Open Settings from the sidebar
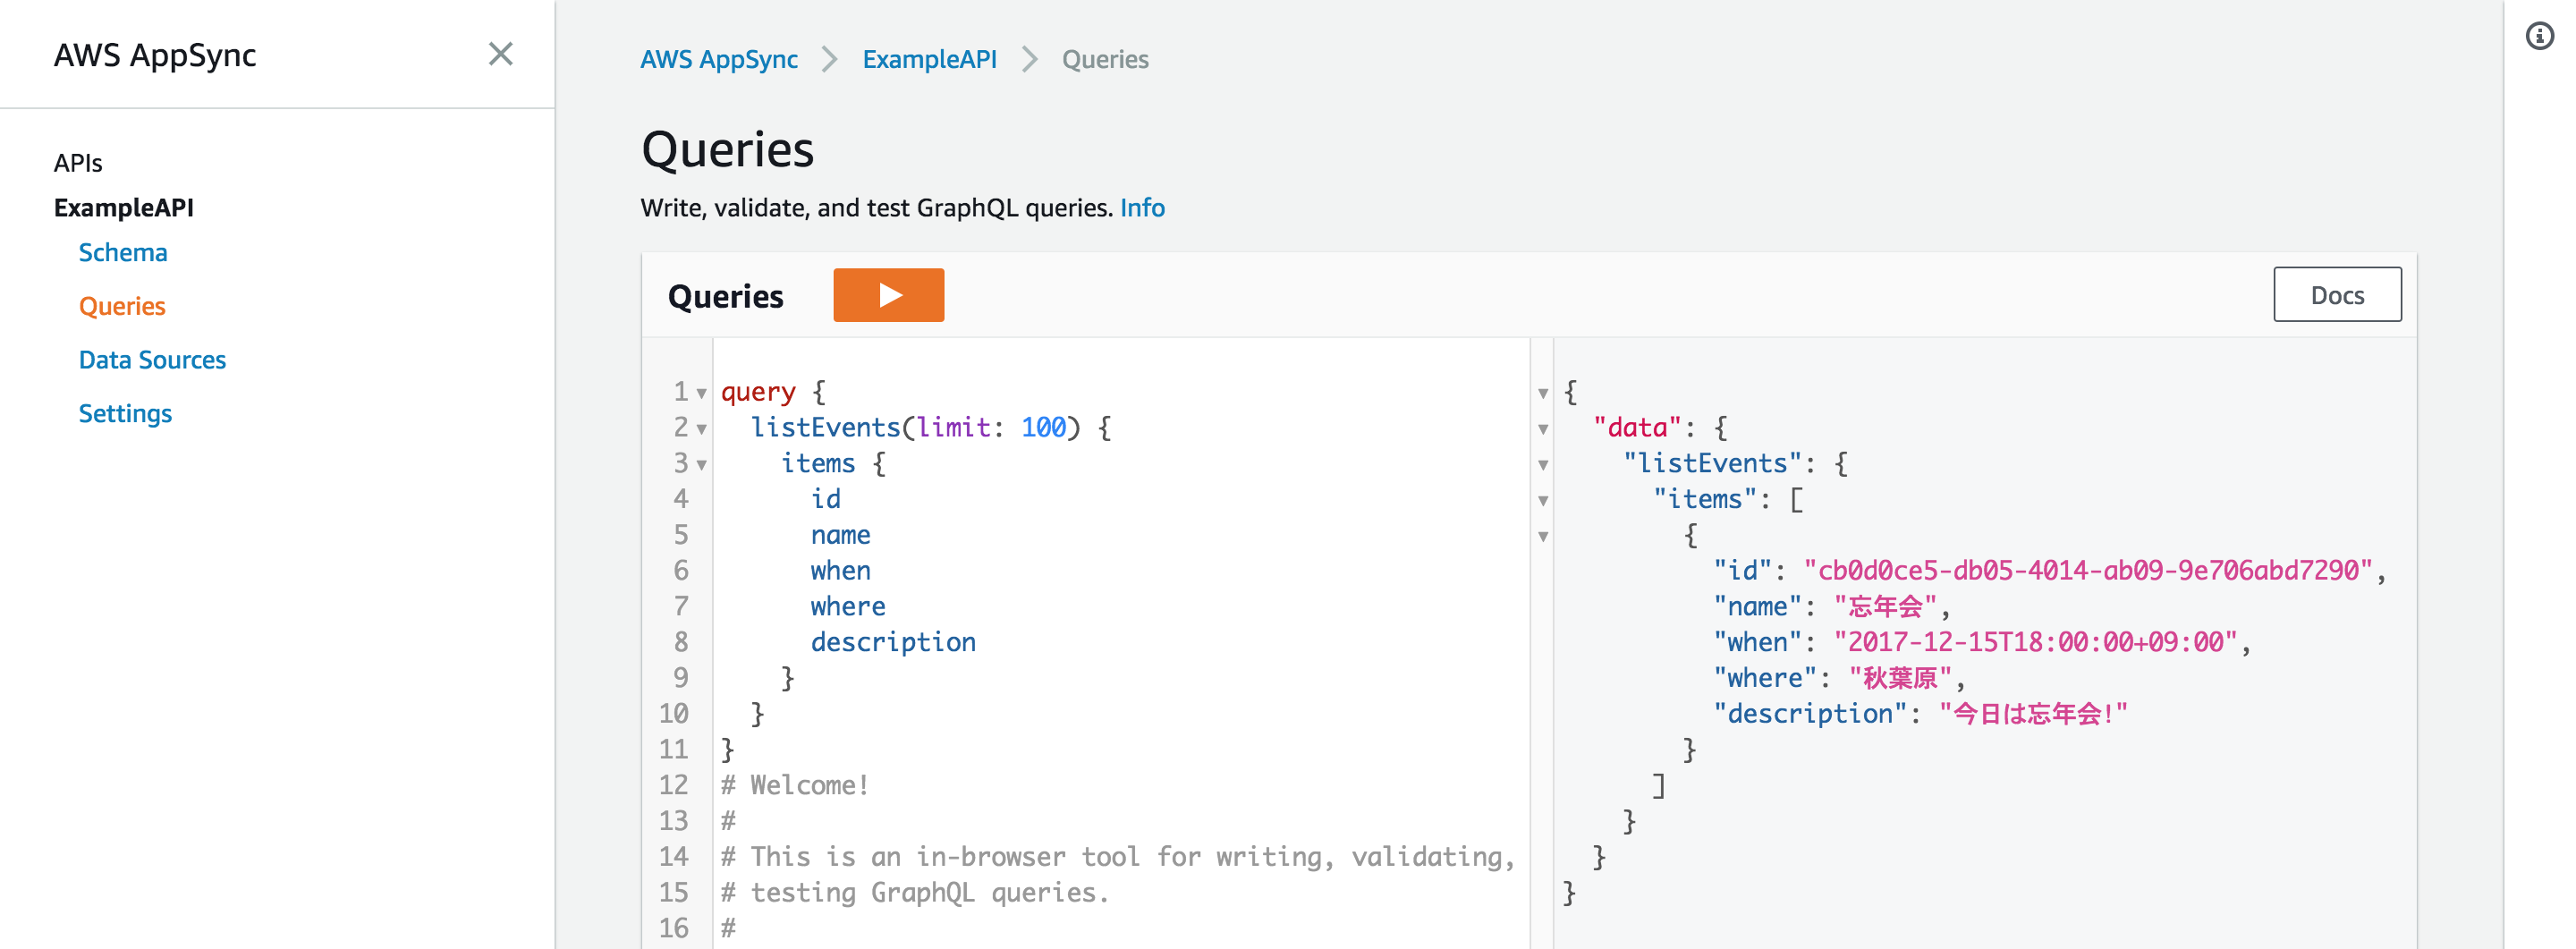The height and width of the screenshot is (949, 2576). pyautogui.click(x=124, y=412)
